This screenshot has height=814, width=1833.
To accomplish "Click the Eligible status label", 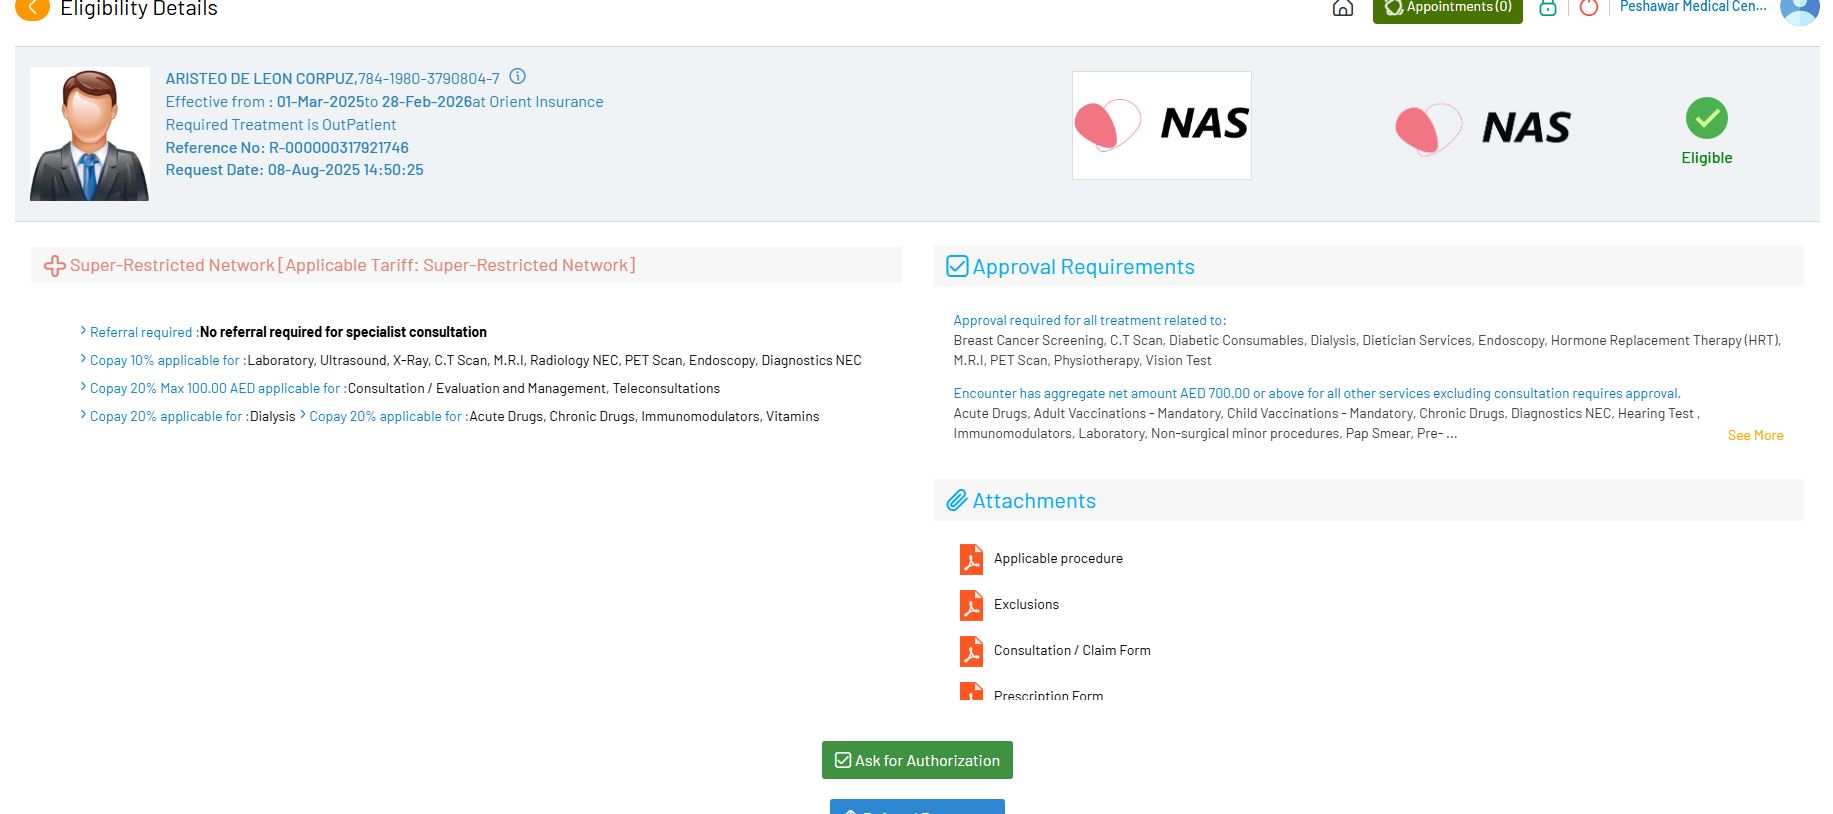I will click(x=1707, y=158).
